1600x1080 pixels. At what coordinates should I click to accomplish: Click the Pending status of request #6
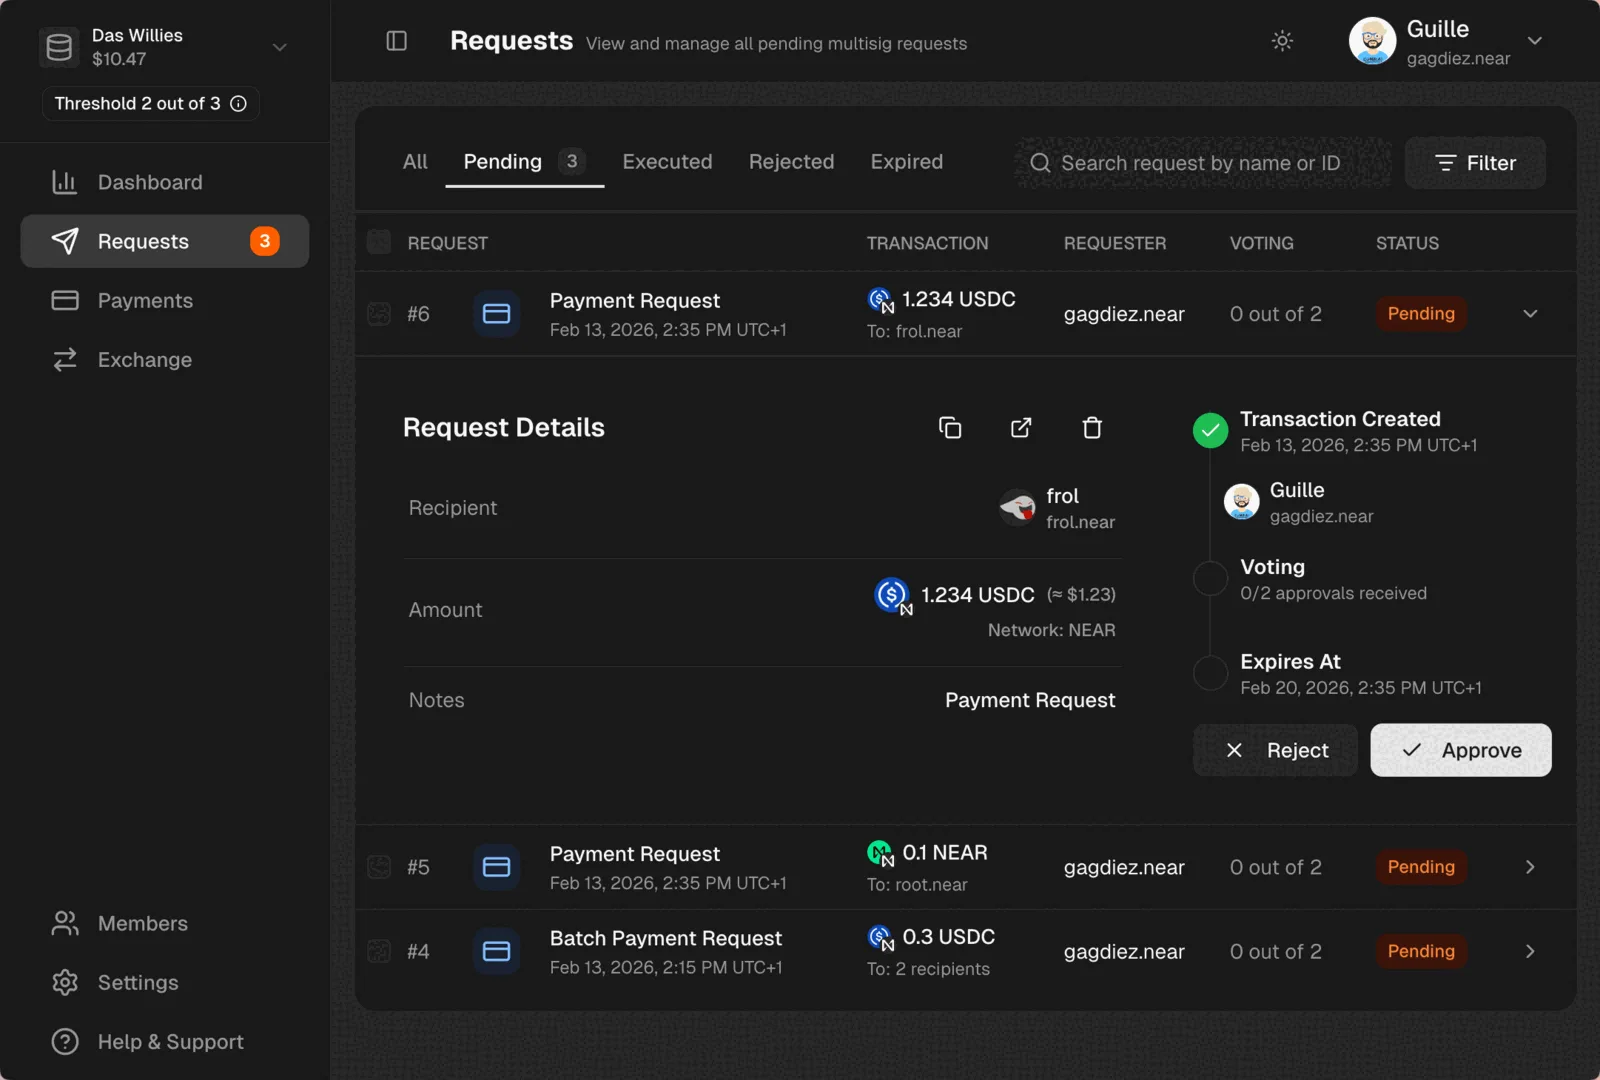pos(1421,314)
